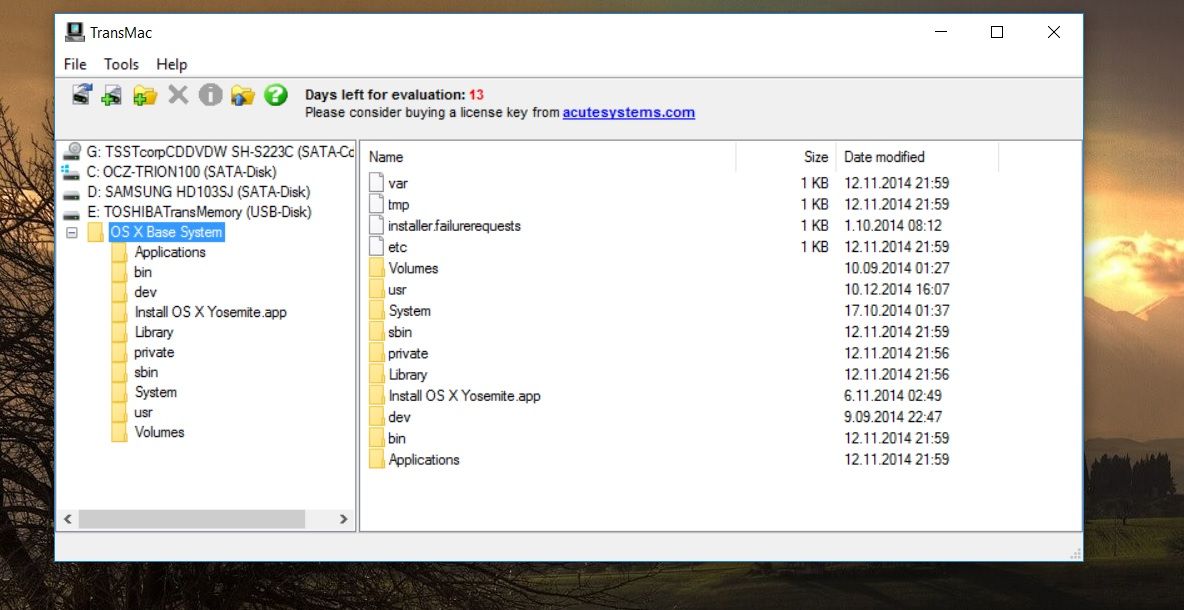The height and width of the screenshot is (610, 1184).
Task: Click the tree horizontal scrollbar thumb
Action: (x=192, y=519)
